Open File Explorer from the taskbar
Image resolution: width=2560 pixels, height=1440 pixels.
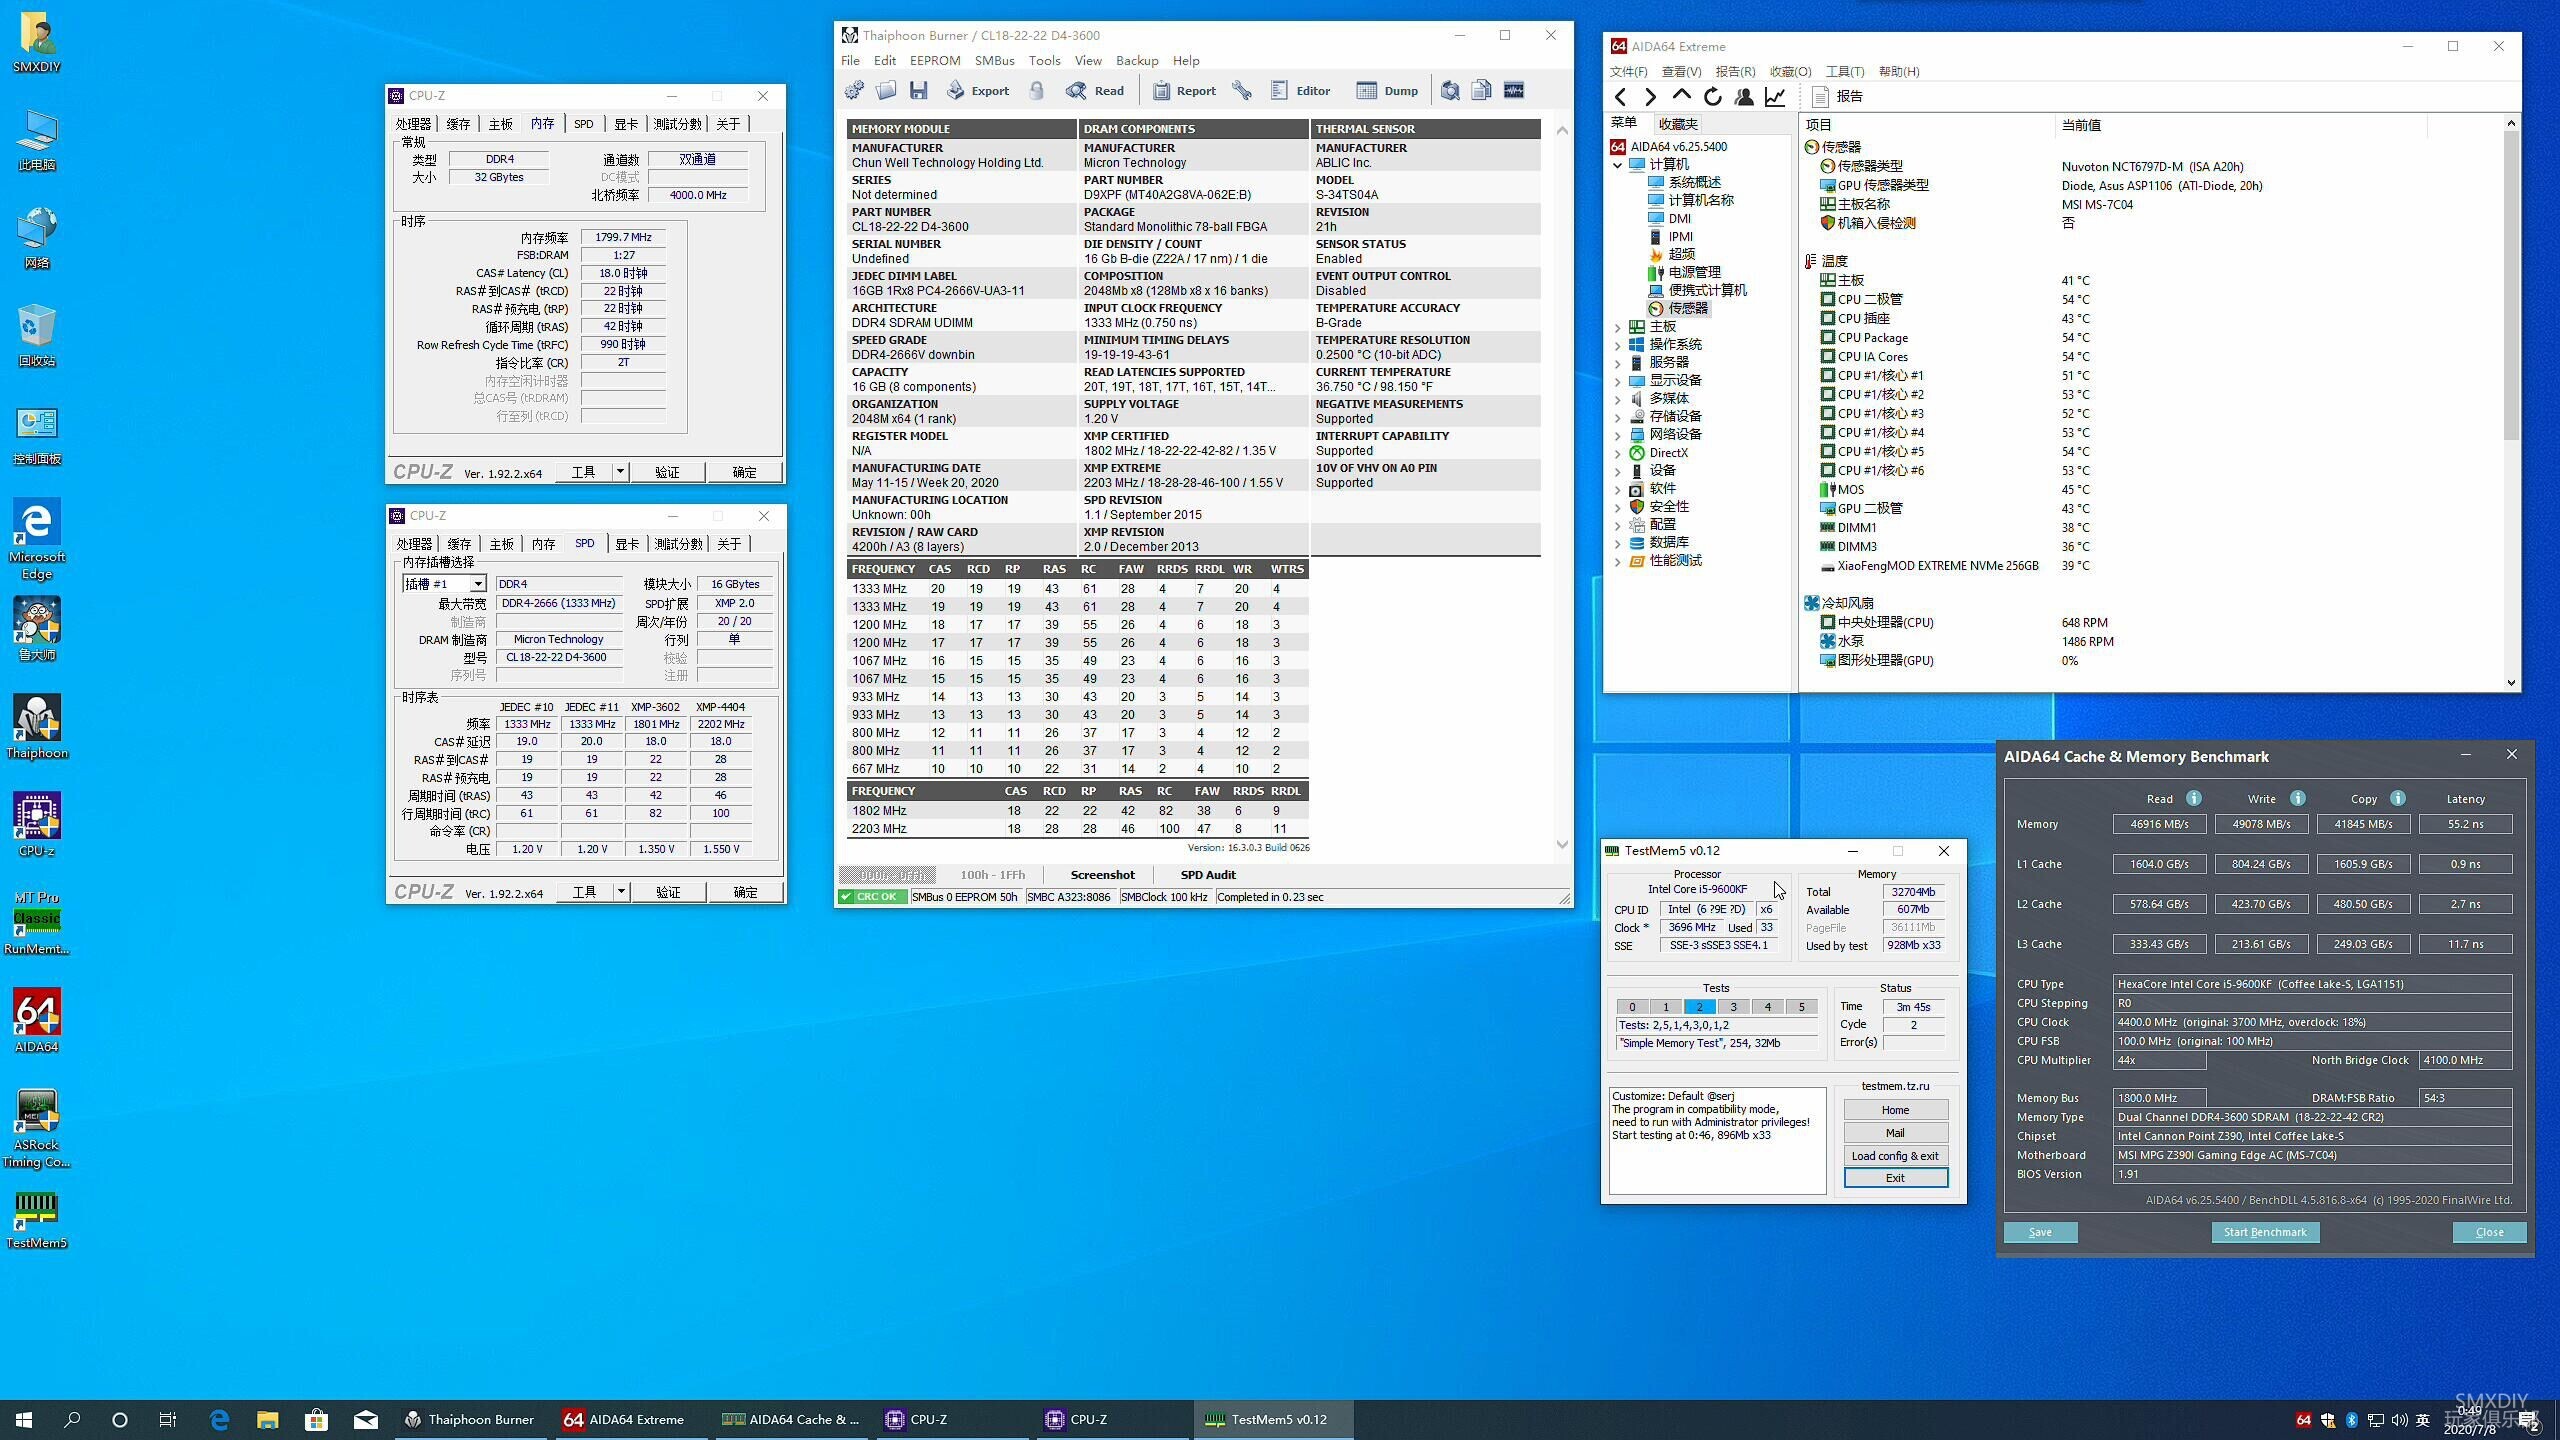coord(268,1419)
